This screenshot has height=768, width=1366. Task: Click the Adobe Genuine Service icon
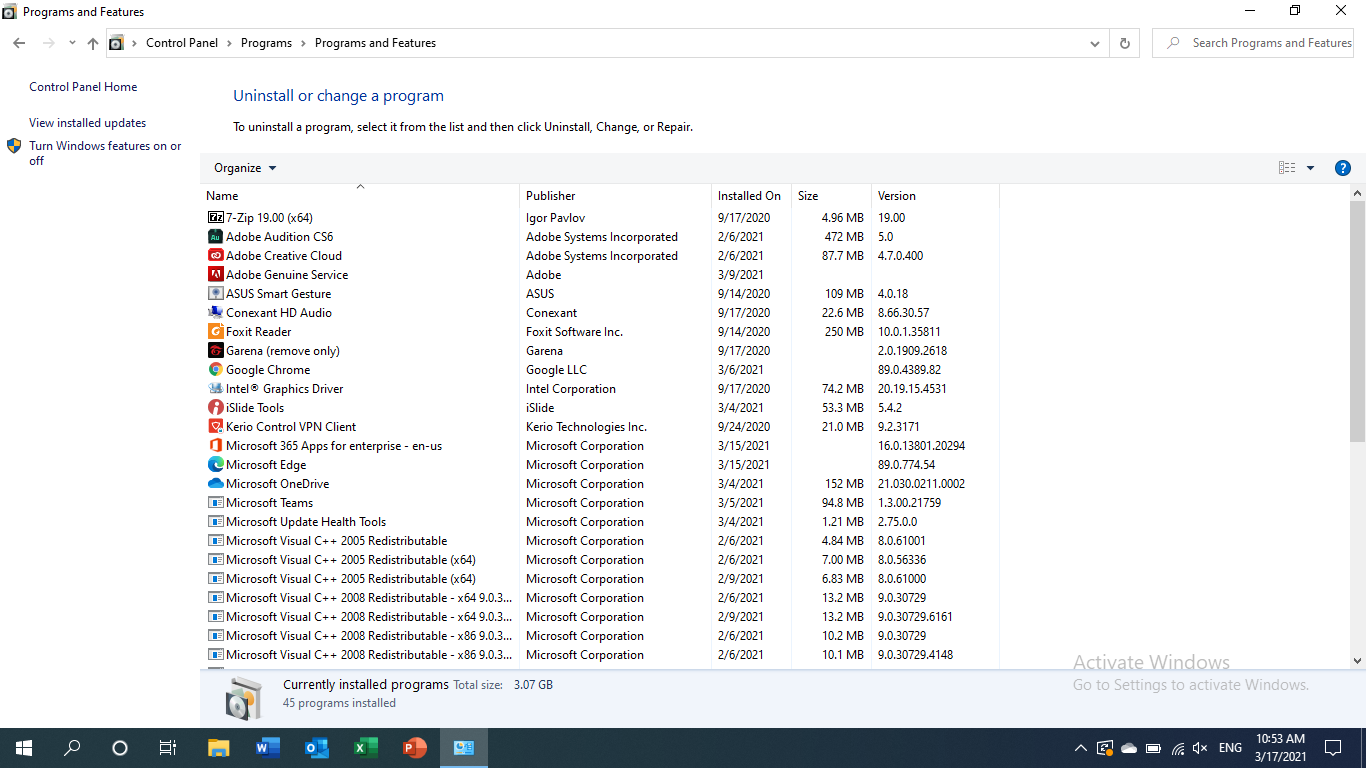coord(215,274)
